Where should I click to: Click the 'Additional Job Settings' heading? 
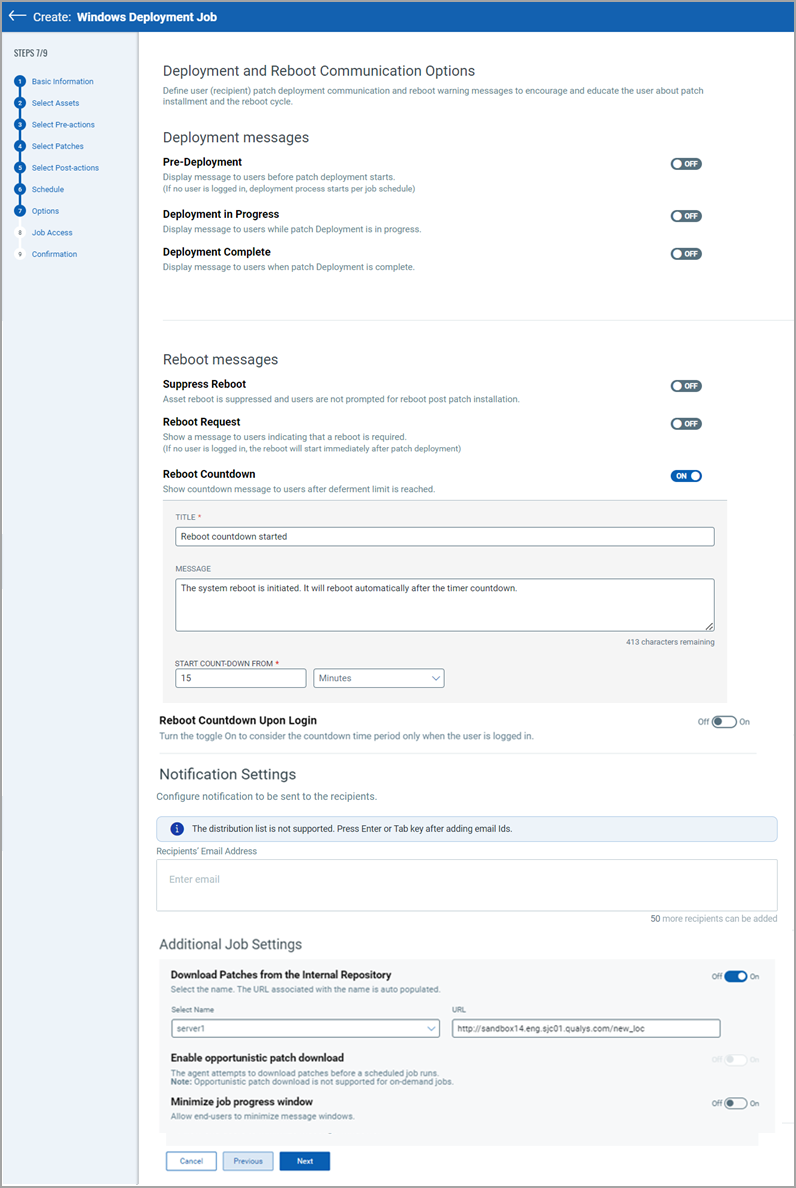click(x=230, y=944)
